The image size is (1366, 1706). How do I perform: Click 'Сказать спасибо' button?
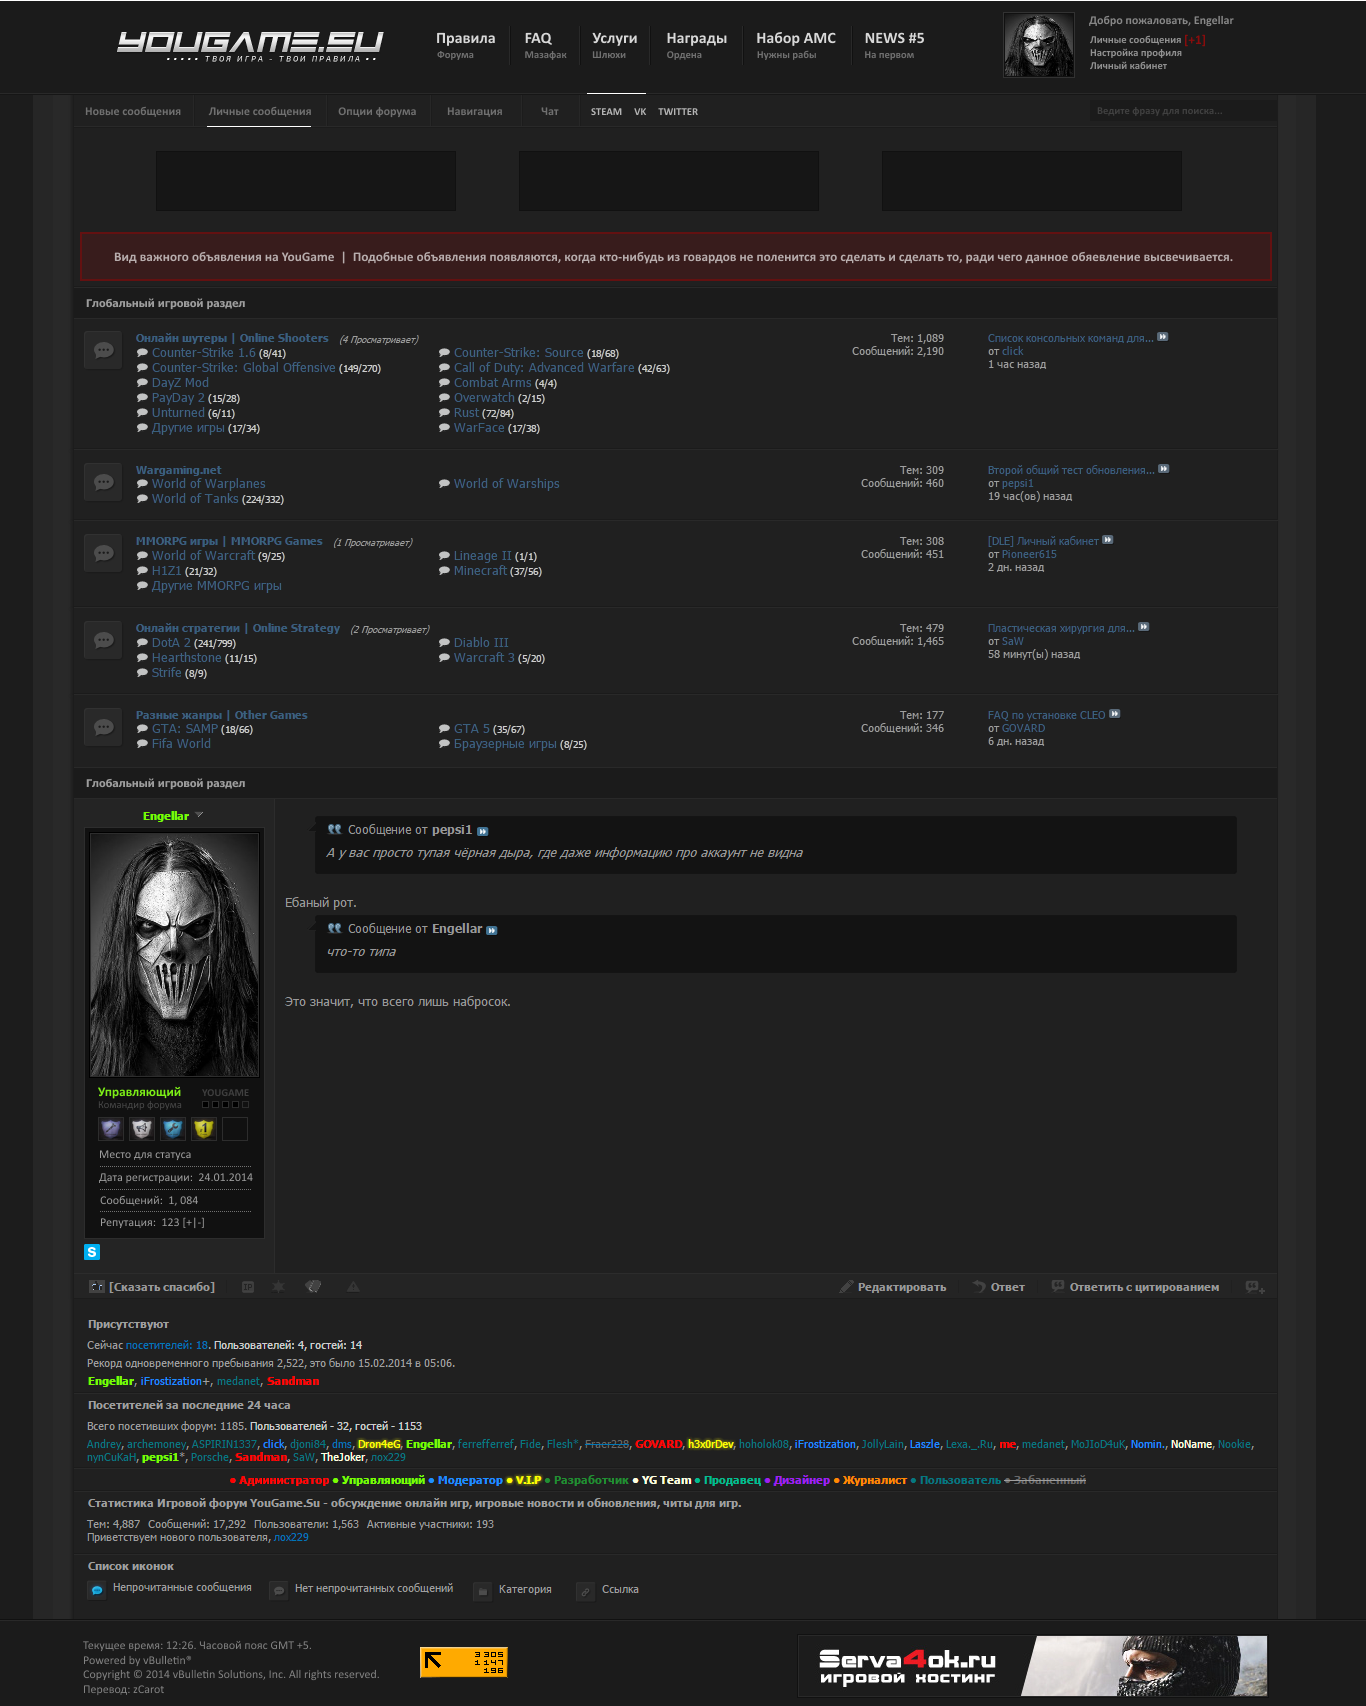pyautogui.click(x=152, y=1287)
